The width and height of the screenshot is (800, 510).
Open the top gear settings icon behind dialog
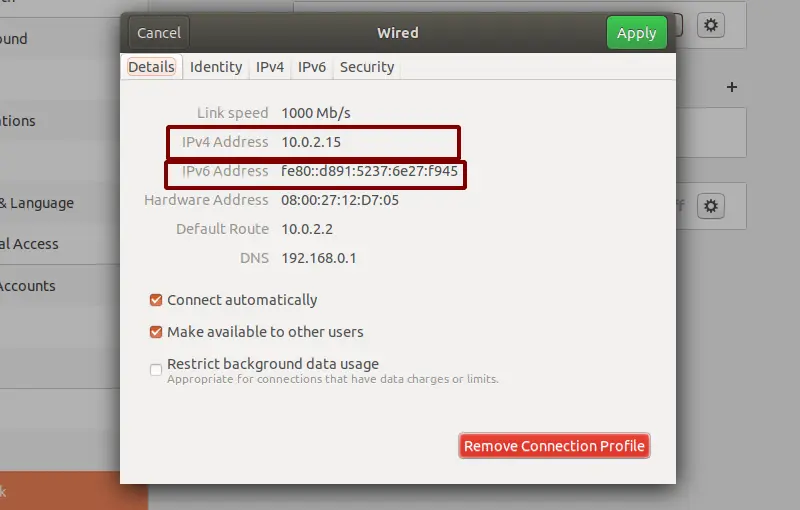click(711, 25)
